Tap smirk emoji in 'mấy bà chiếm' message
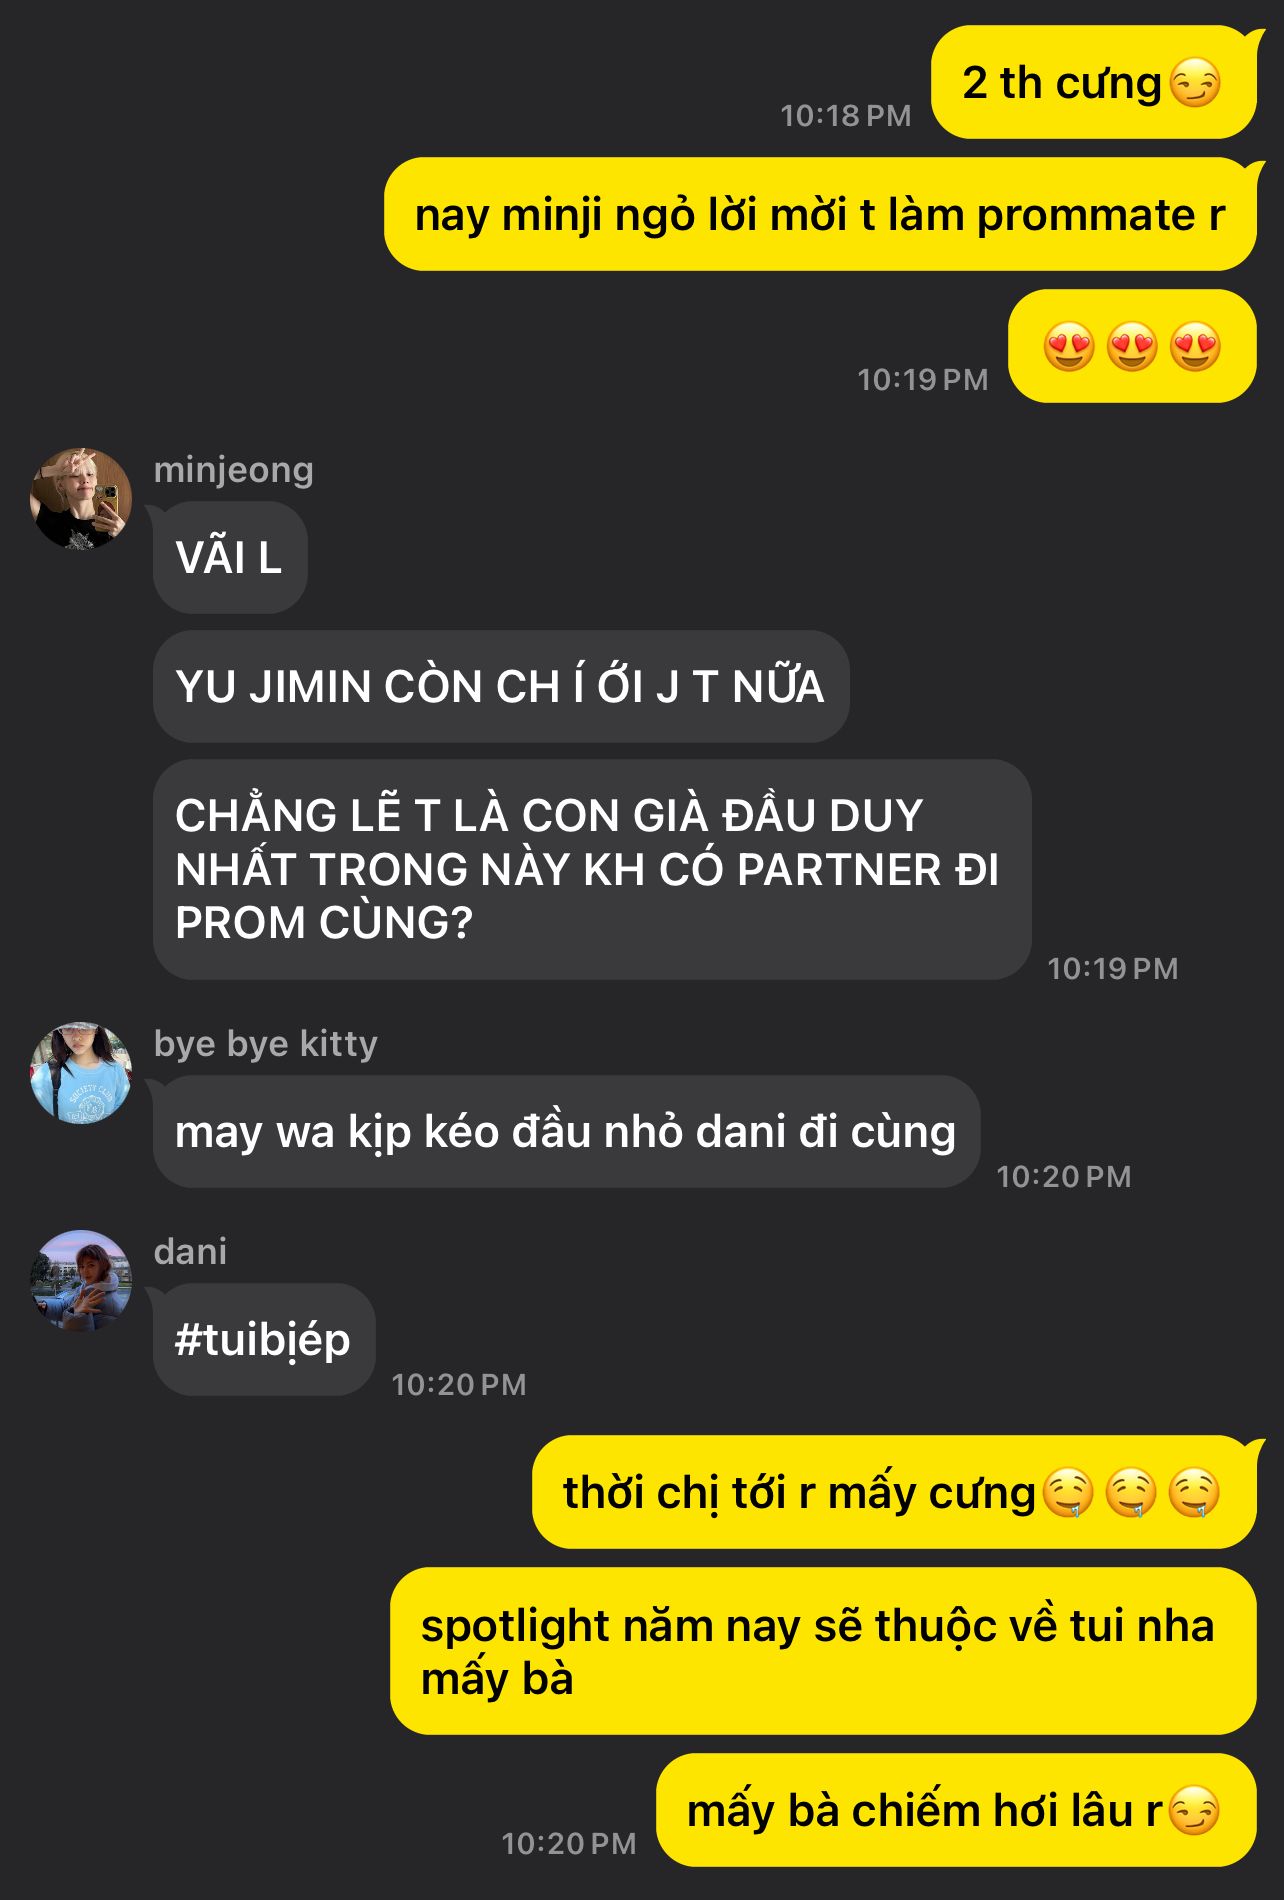This screenshot has height=1900, width=1284. pos(1194,1811)
